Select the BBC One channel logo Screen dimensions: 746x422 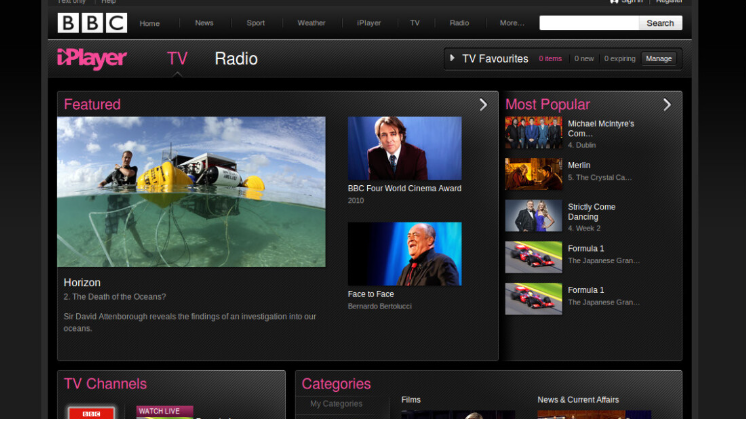[91, 412]
